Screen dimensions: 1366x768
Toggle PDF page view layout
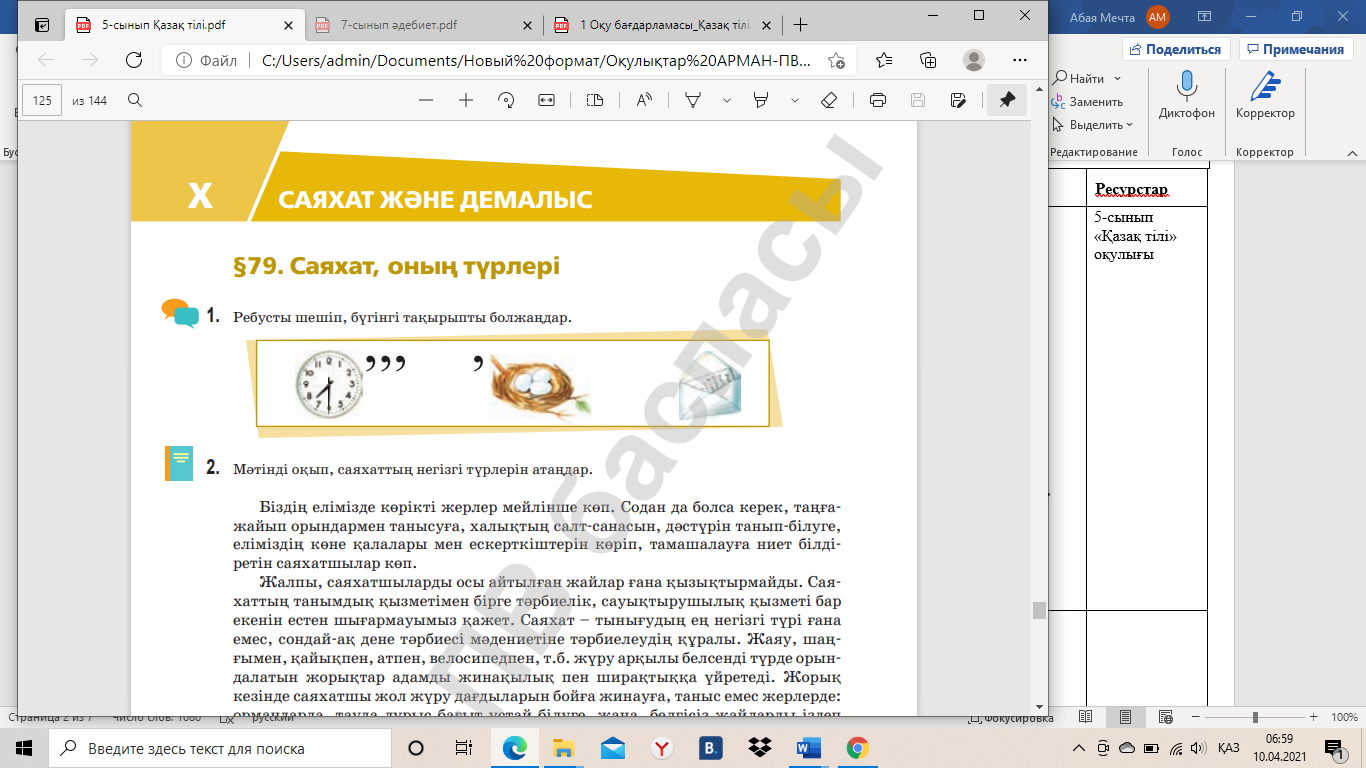click(595, 100)
